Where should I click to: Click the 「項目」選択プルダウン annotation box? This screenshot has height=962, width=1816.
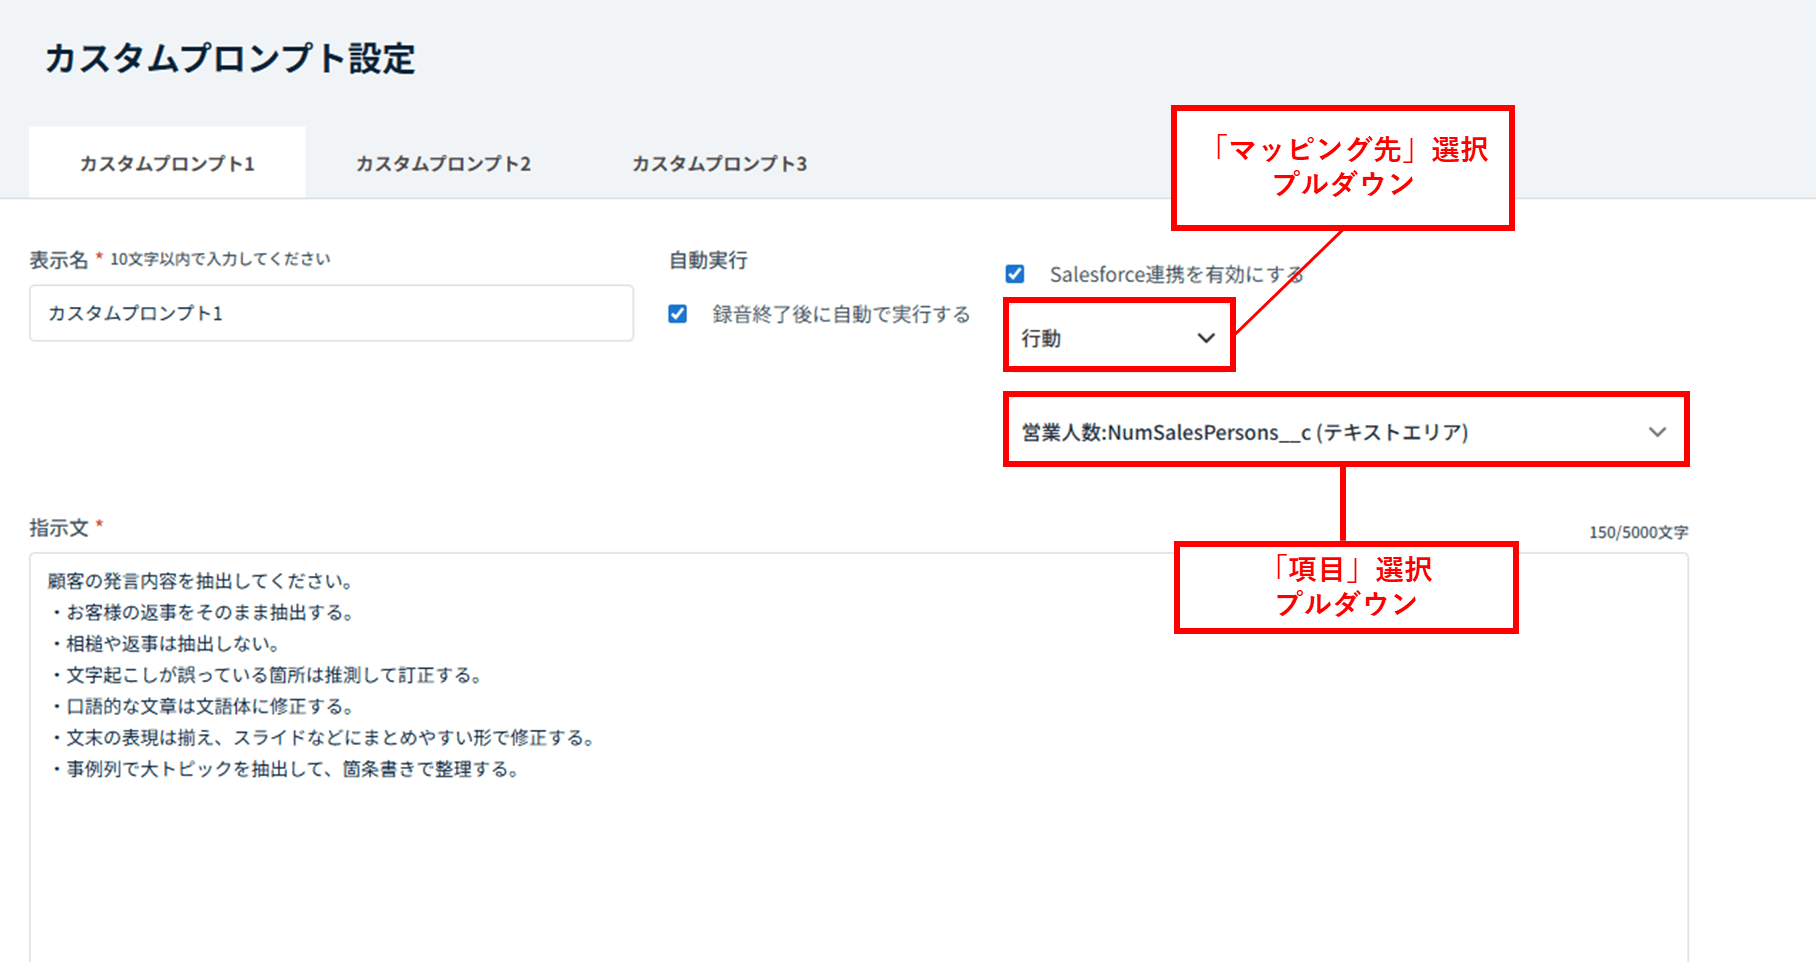(1346, 587)
